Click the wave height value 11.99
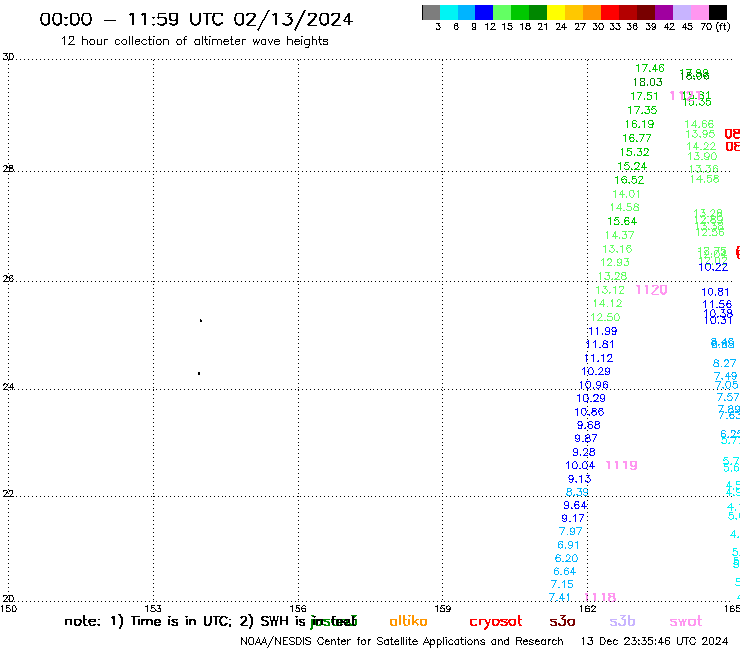 [x=603, y=331]
